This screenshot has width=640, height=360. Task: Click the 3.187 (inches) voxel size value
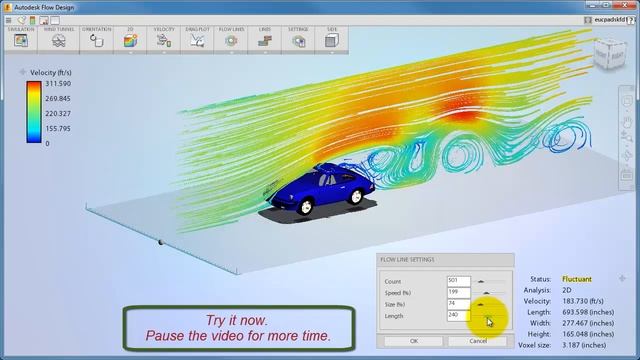click(x=584, y=345)
